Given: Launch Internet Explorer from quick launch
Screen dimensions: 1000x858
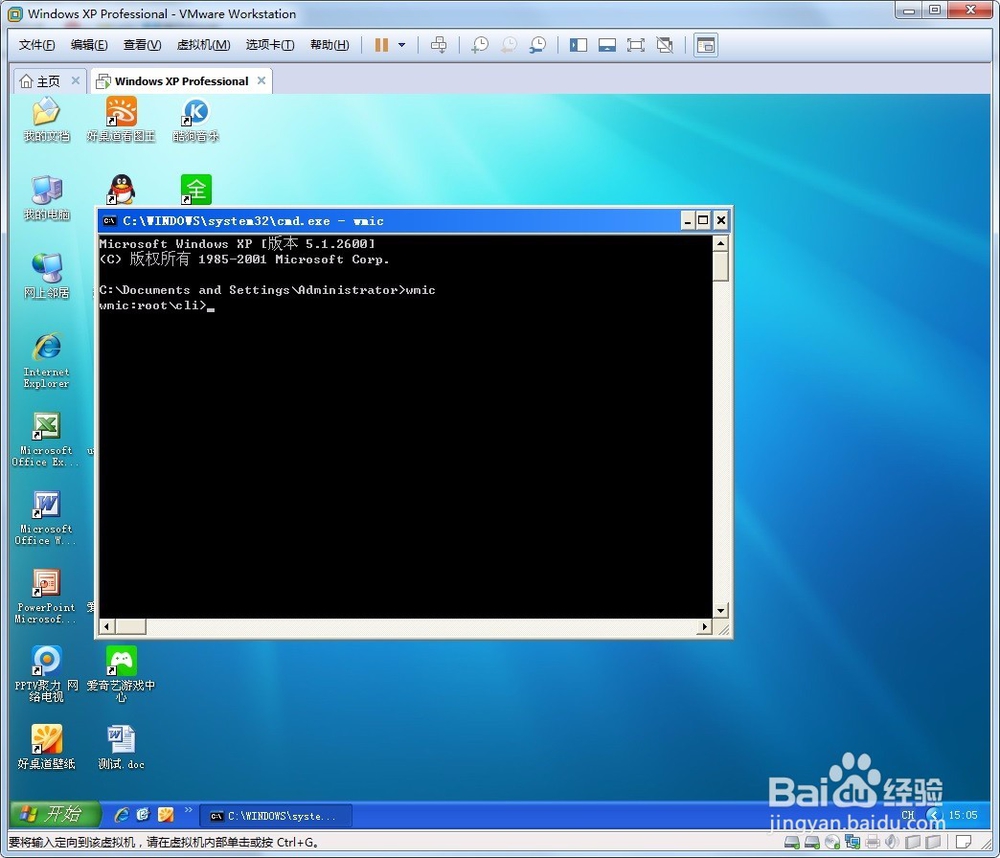Looking at the screenshot, I should click(121, 815).
